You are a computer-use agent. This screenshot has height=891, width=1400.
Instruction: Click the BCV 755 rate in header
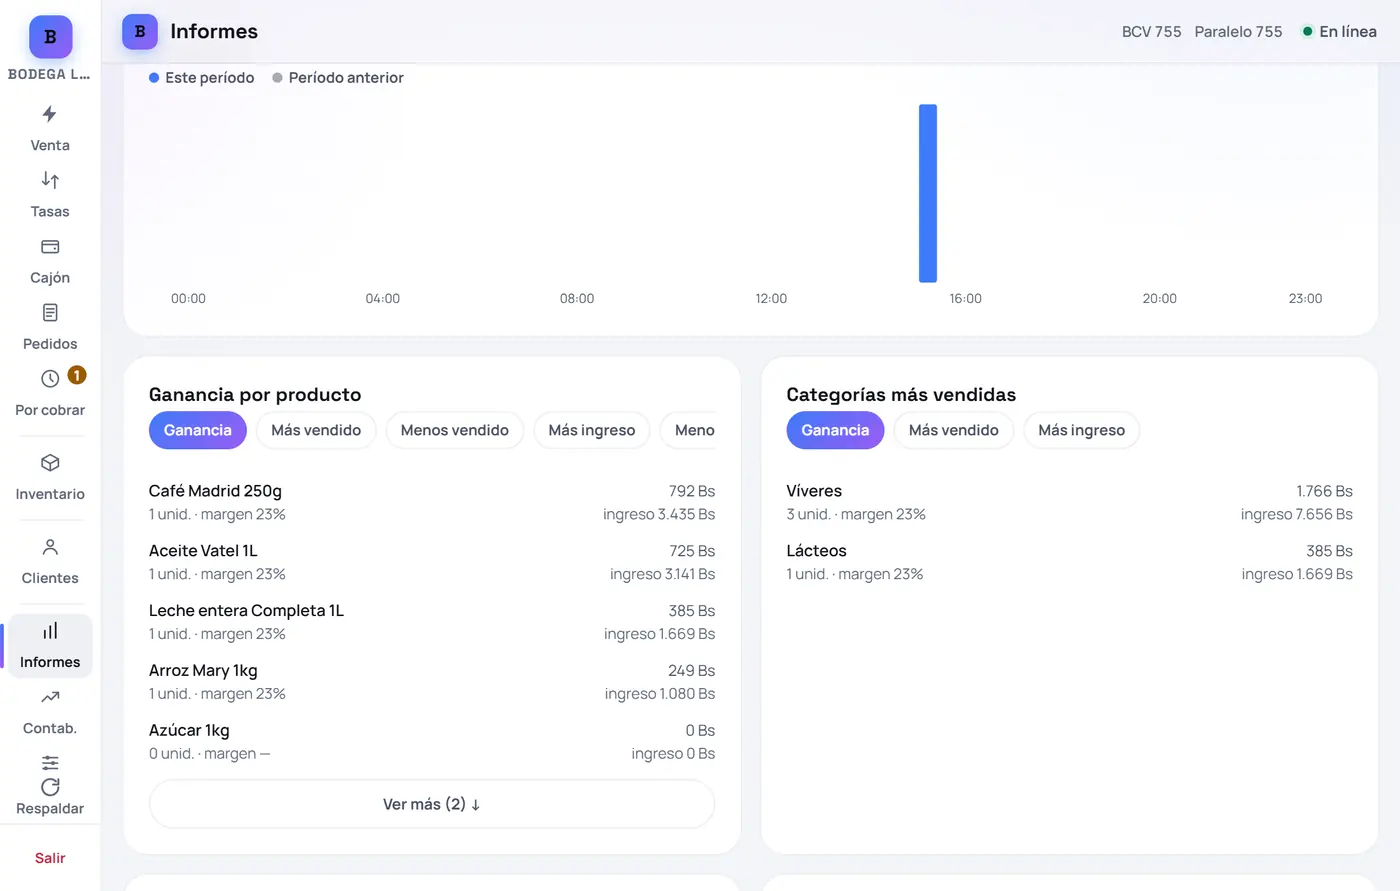(x=1152, y=32)
